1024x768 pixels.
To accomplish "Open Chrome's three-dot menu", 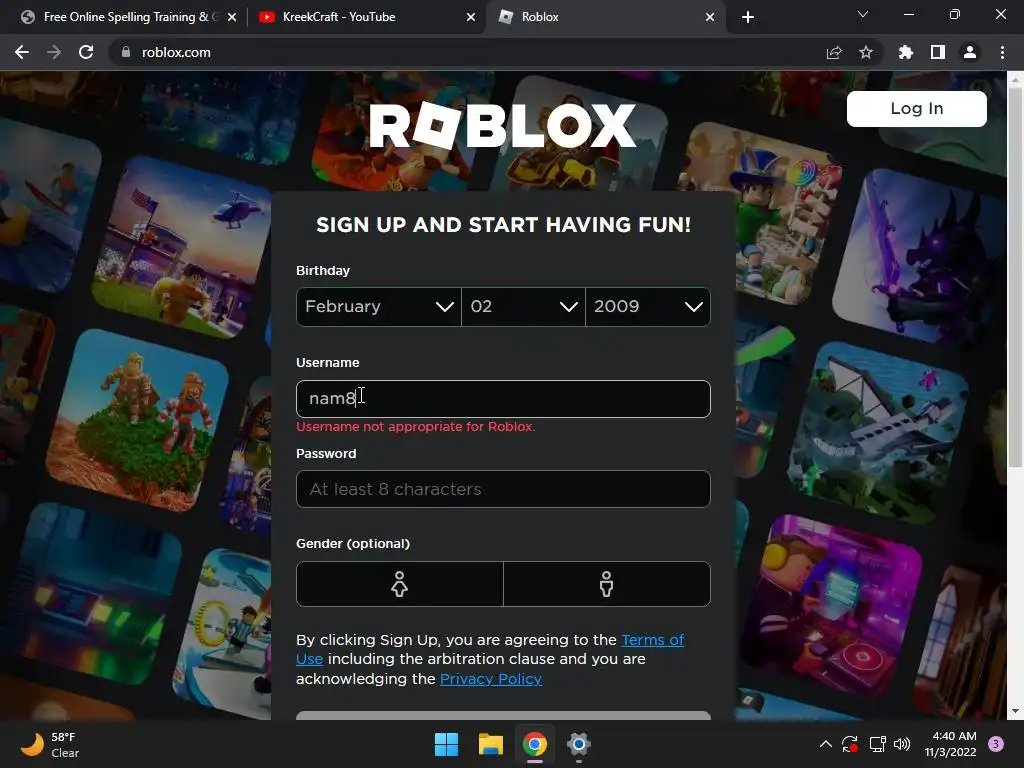I will [x=1002, y=52].
